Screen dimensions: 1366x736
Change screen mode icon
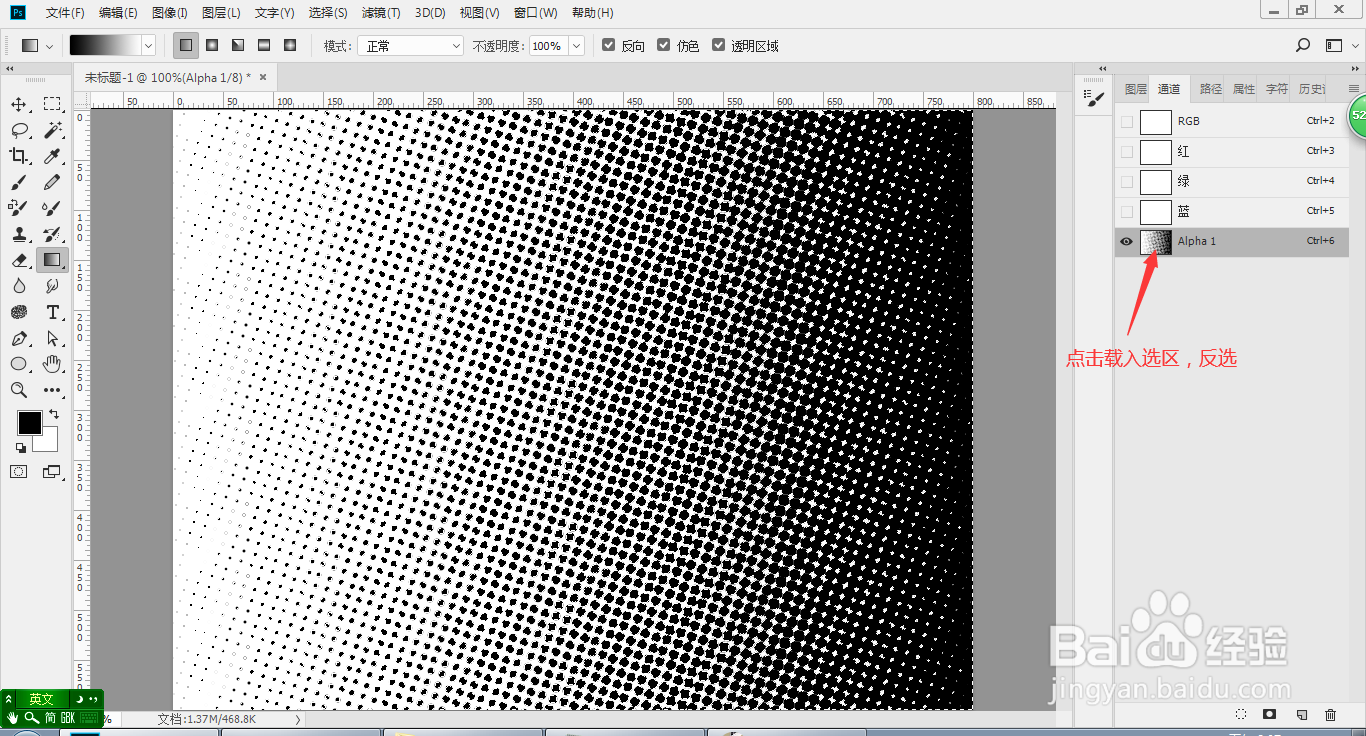[x=51, y=471]
